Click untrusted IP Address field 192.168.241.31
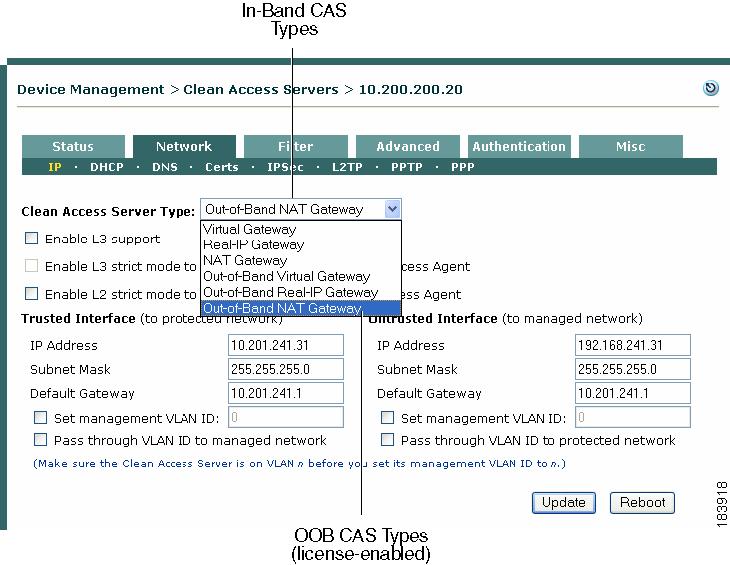Screen dimensions: 730x565 (x=633, y=345)
